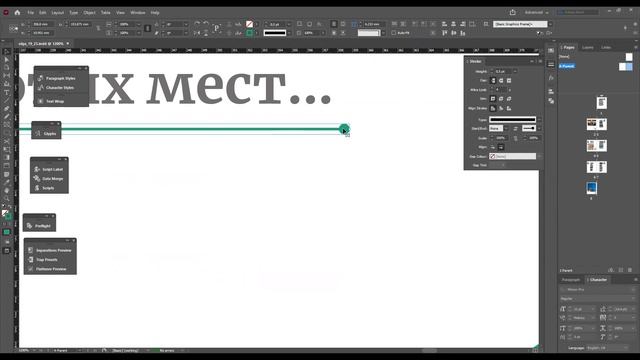Switch to the Layers tab
This screenshot has height=360, width=640.
tap(588, 47)
